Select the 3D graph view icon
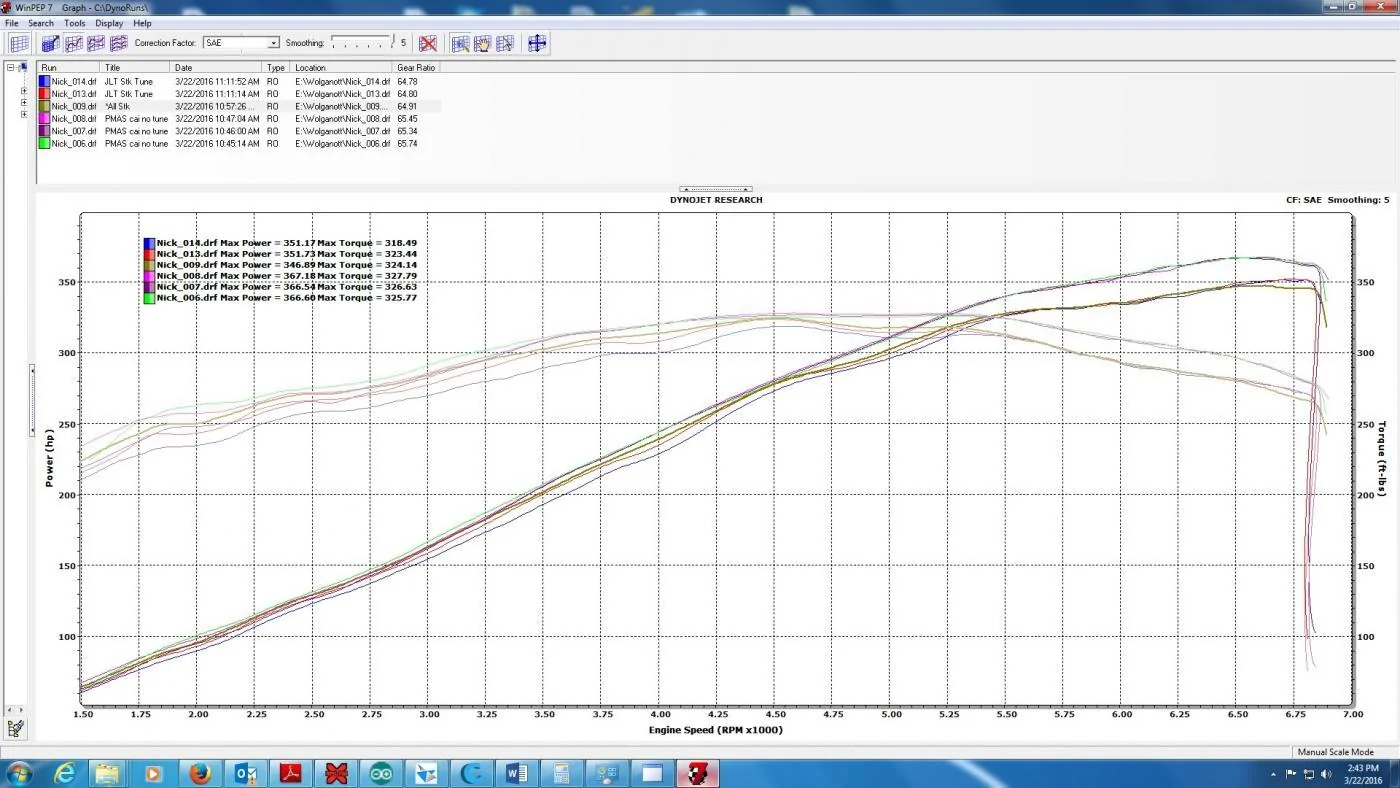Viewport: 1400px width, 788px height. (51, 43)
